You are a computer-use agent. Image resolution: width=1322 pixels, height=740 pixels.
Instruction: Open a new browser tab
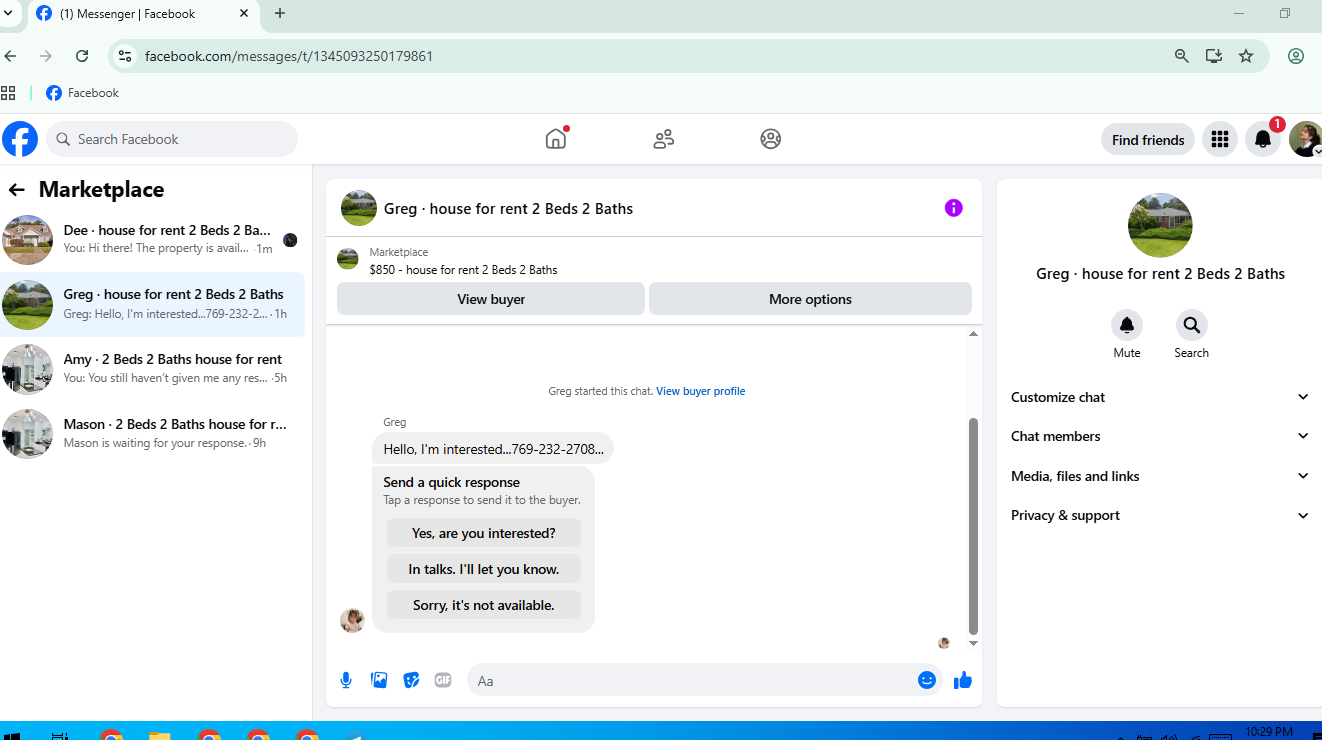pyautogui.click(x=280, y=14)
